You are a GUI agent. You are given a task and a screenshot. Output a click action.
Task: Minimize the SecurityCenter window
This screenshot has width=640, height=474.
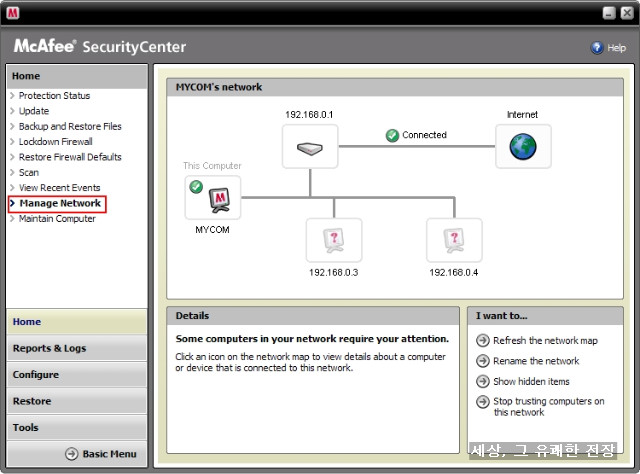point(609,13)
